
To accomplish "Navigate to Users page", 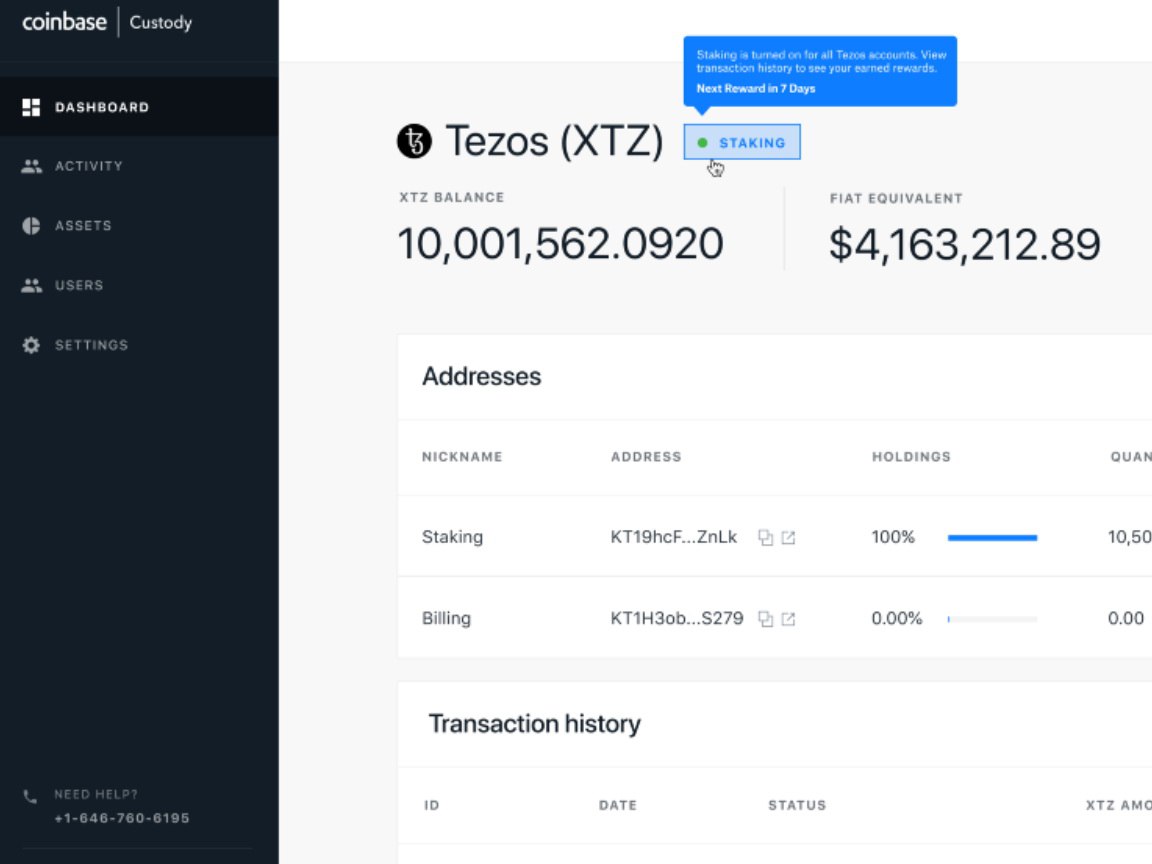I will coord(140,285).
